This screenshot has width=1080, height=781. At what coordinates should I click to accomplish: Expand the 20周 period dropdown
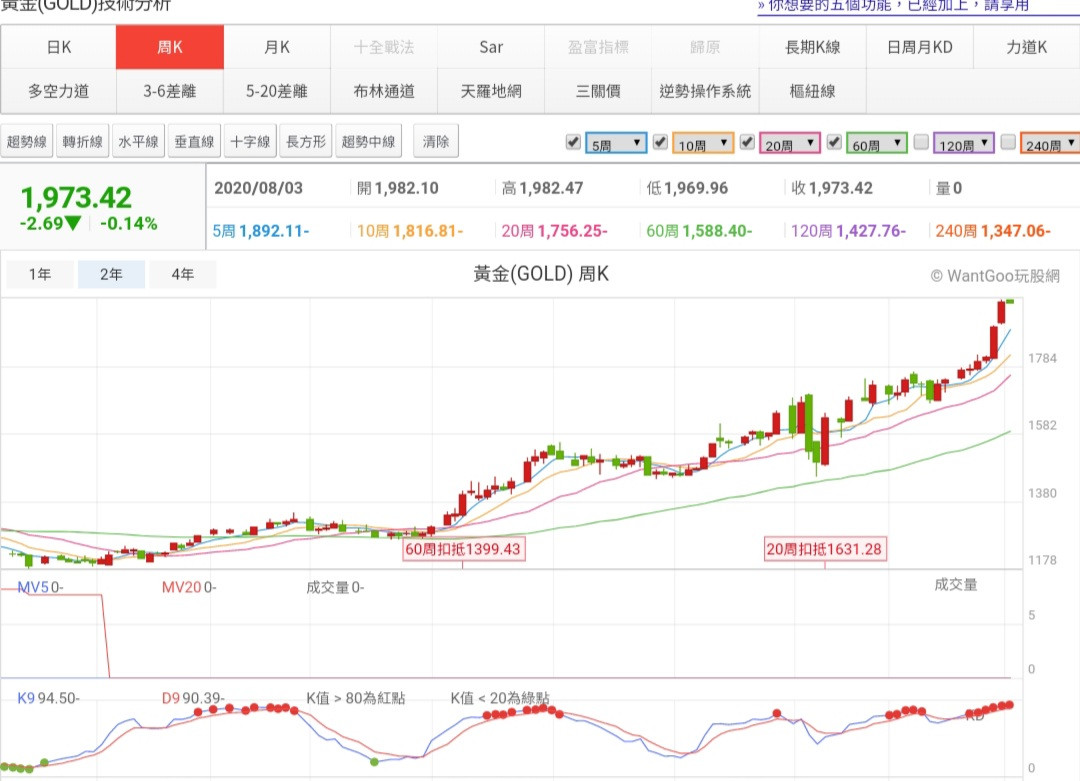(790, 144)
